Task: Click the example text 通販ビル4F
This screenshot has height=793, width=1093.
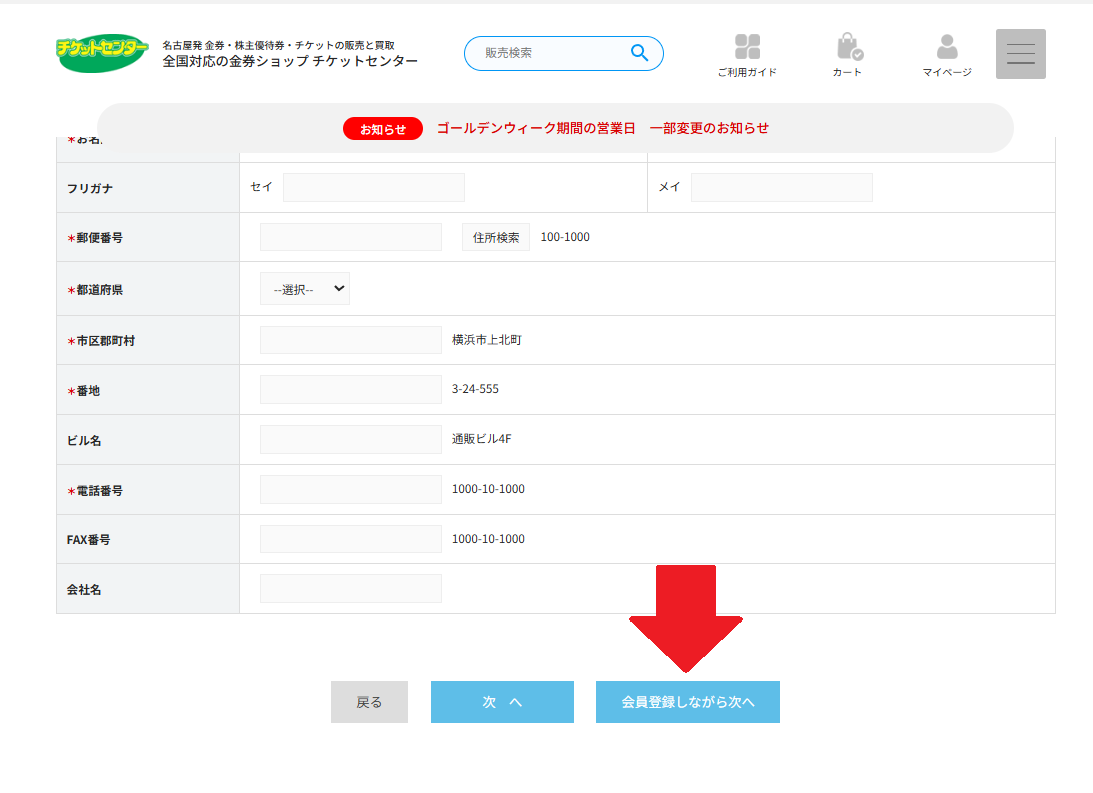Action: click(x=481, y=439)
